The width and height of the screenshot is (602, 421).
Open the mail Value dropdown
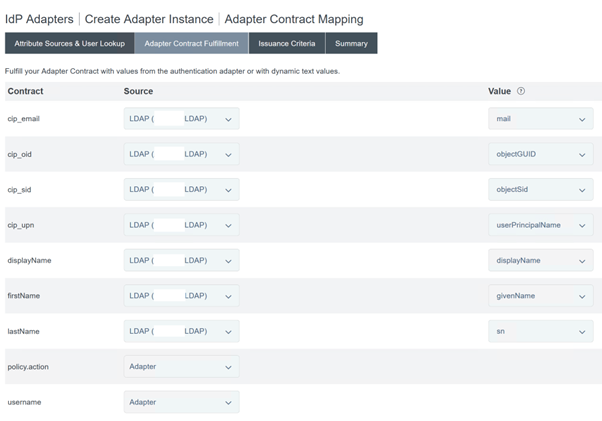(541, 119)
